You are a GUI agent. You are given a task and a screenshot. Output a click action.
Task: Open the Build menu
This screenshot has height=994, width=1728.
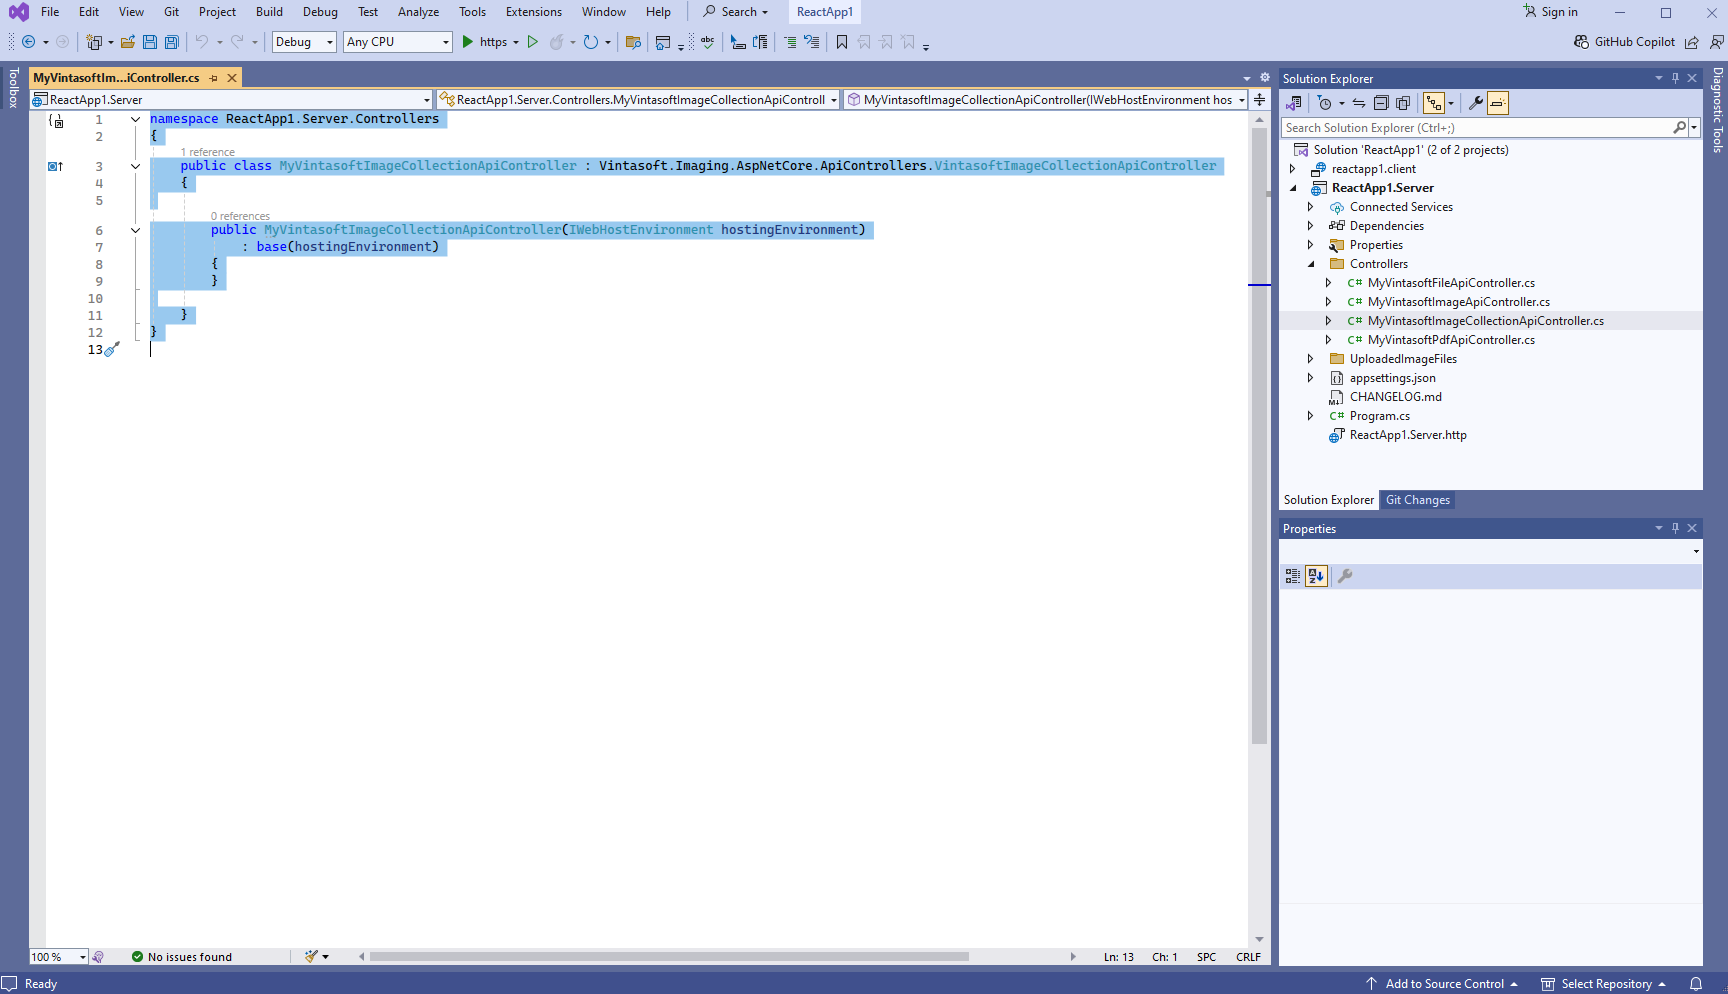pos(269,12)
